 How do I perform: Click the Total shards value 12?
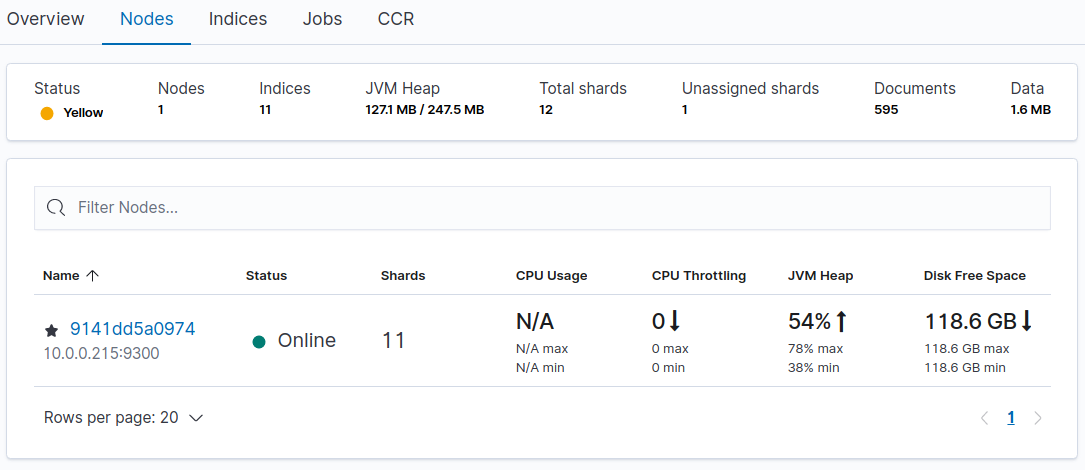click(x=546, y=109)
